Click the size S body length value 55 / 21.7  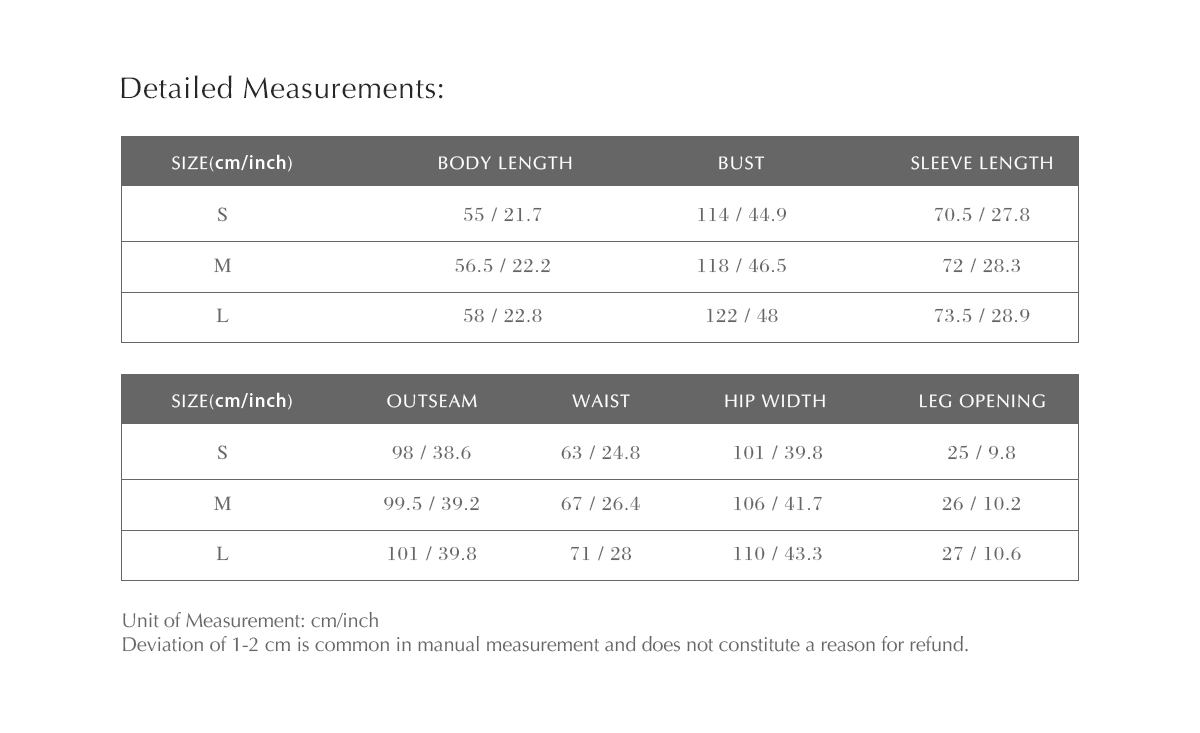pyautogui.click(x=502, y=215)
